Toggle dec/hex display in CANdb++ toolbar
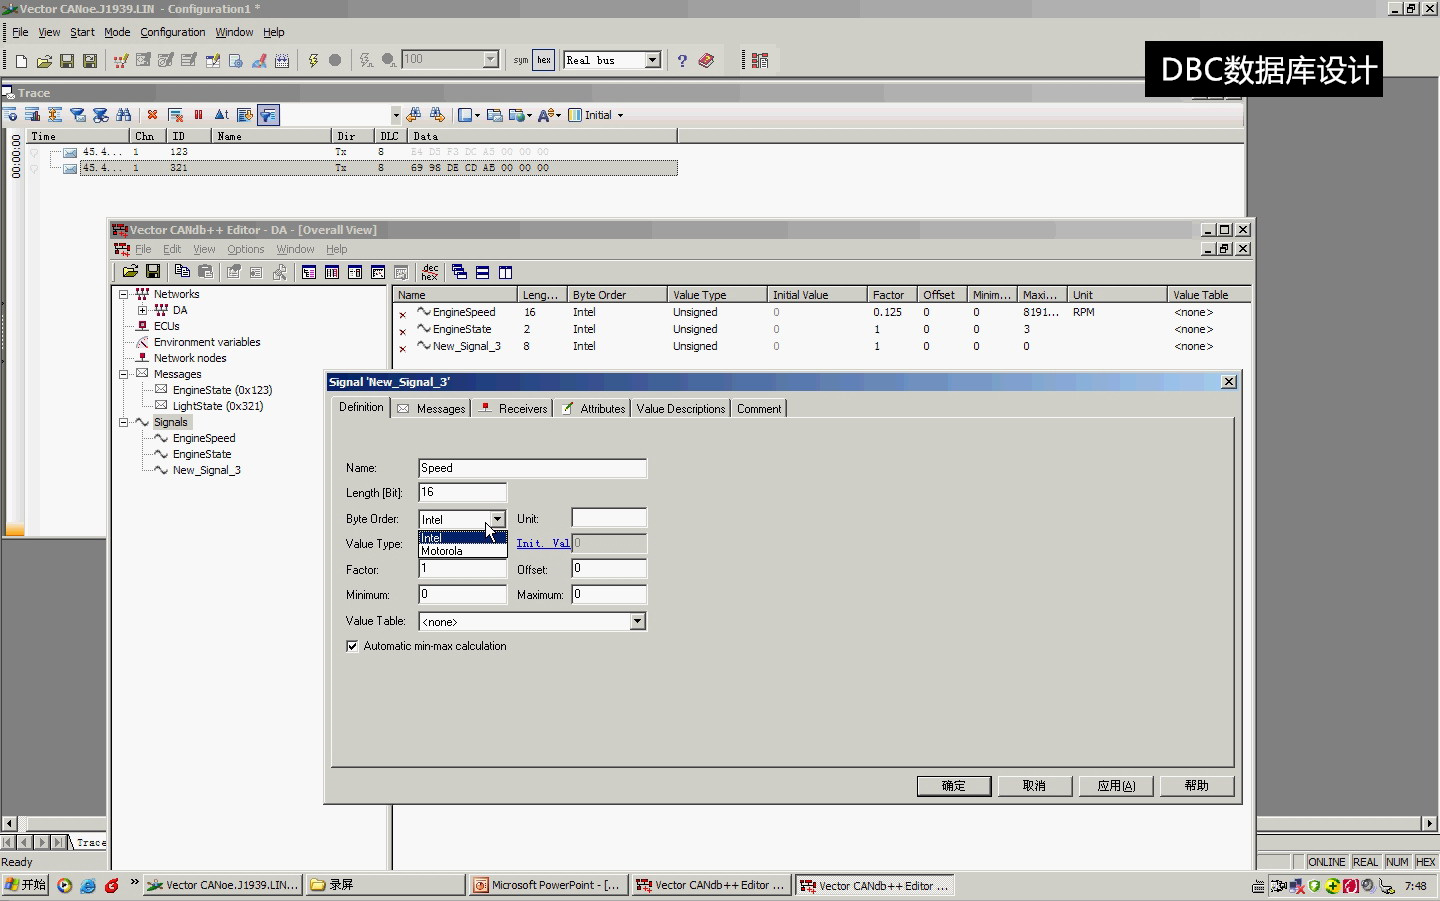The height and width of the screenshot is (901, 1440). pos(430,272)
